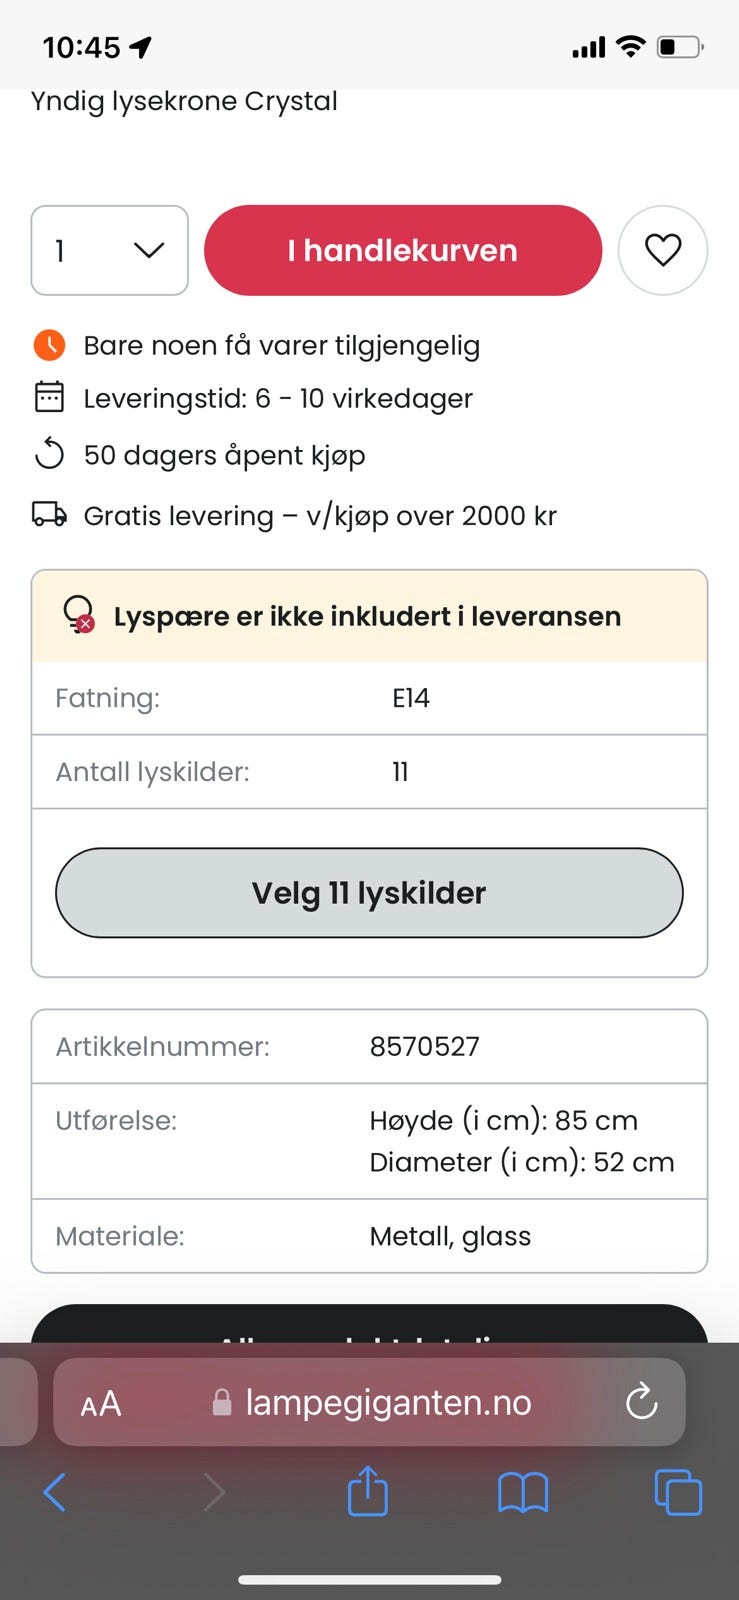Add item to favorites with heart icon
The width and height of the screenshot is (739, 1600).
[662, 250]
